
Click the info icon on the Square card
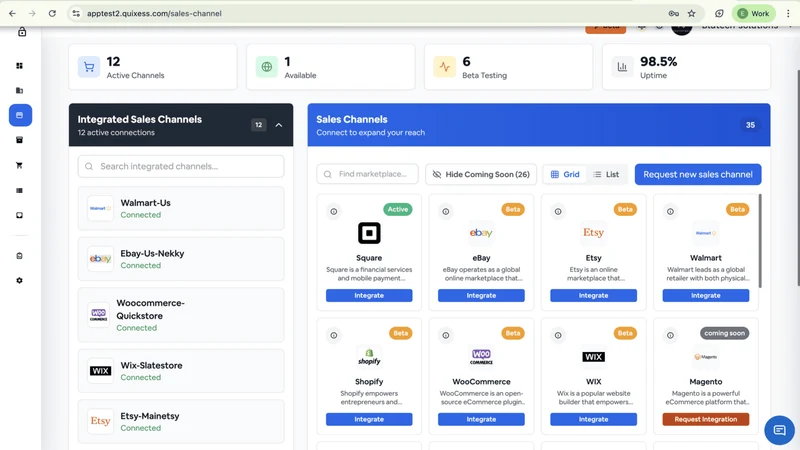334,211
